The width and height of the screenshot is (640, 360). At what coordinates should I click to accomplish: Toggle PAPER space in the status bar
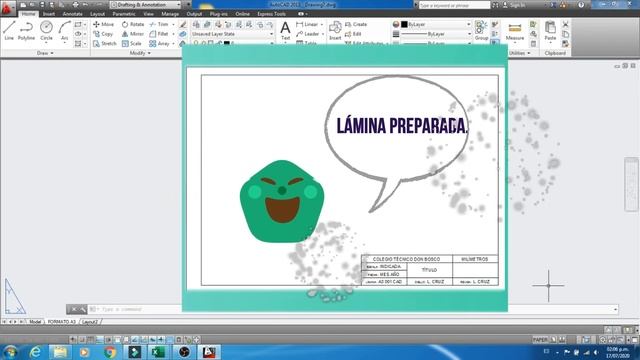pos(540,340)
